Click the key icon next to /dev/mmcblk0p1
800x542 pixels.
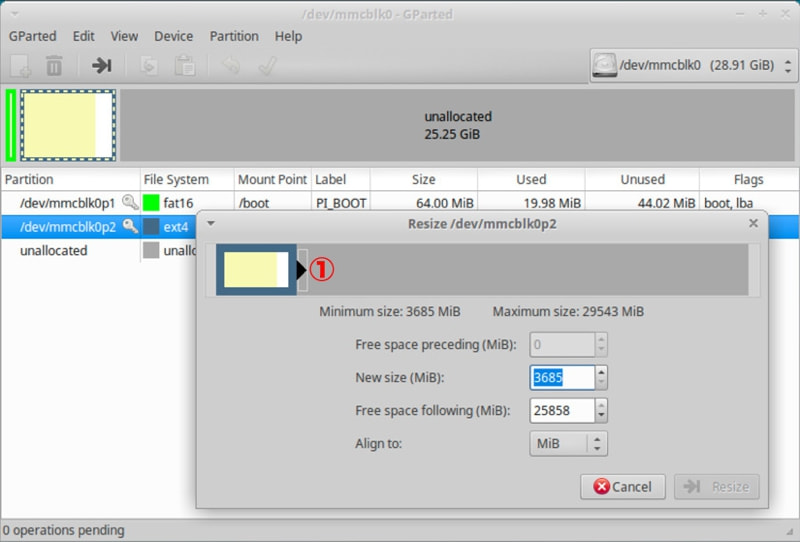(x=130, y=203)
